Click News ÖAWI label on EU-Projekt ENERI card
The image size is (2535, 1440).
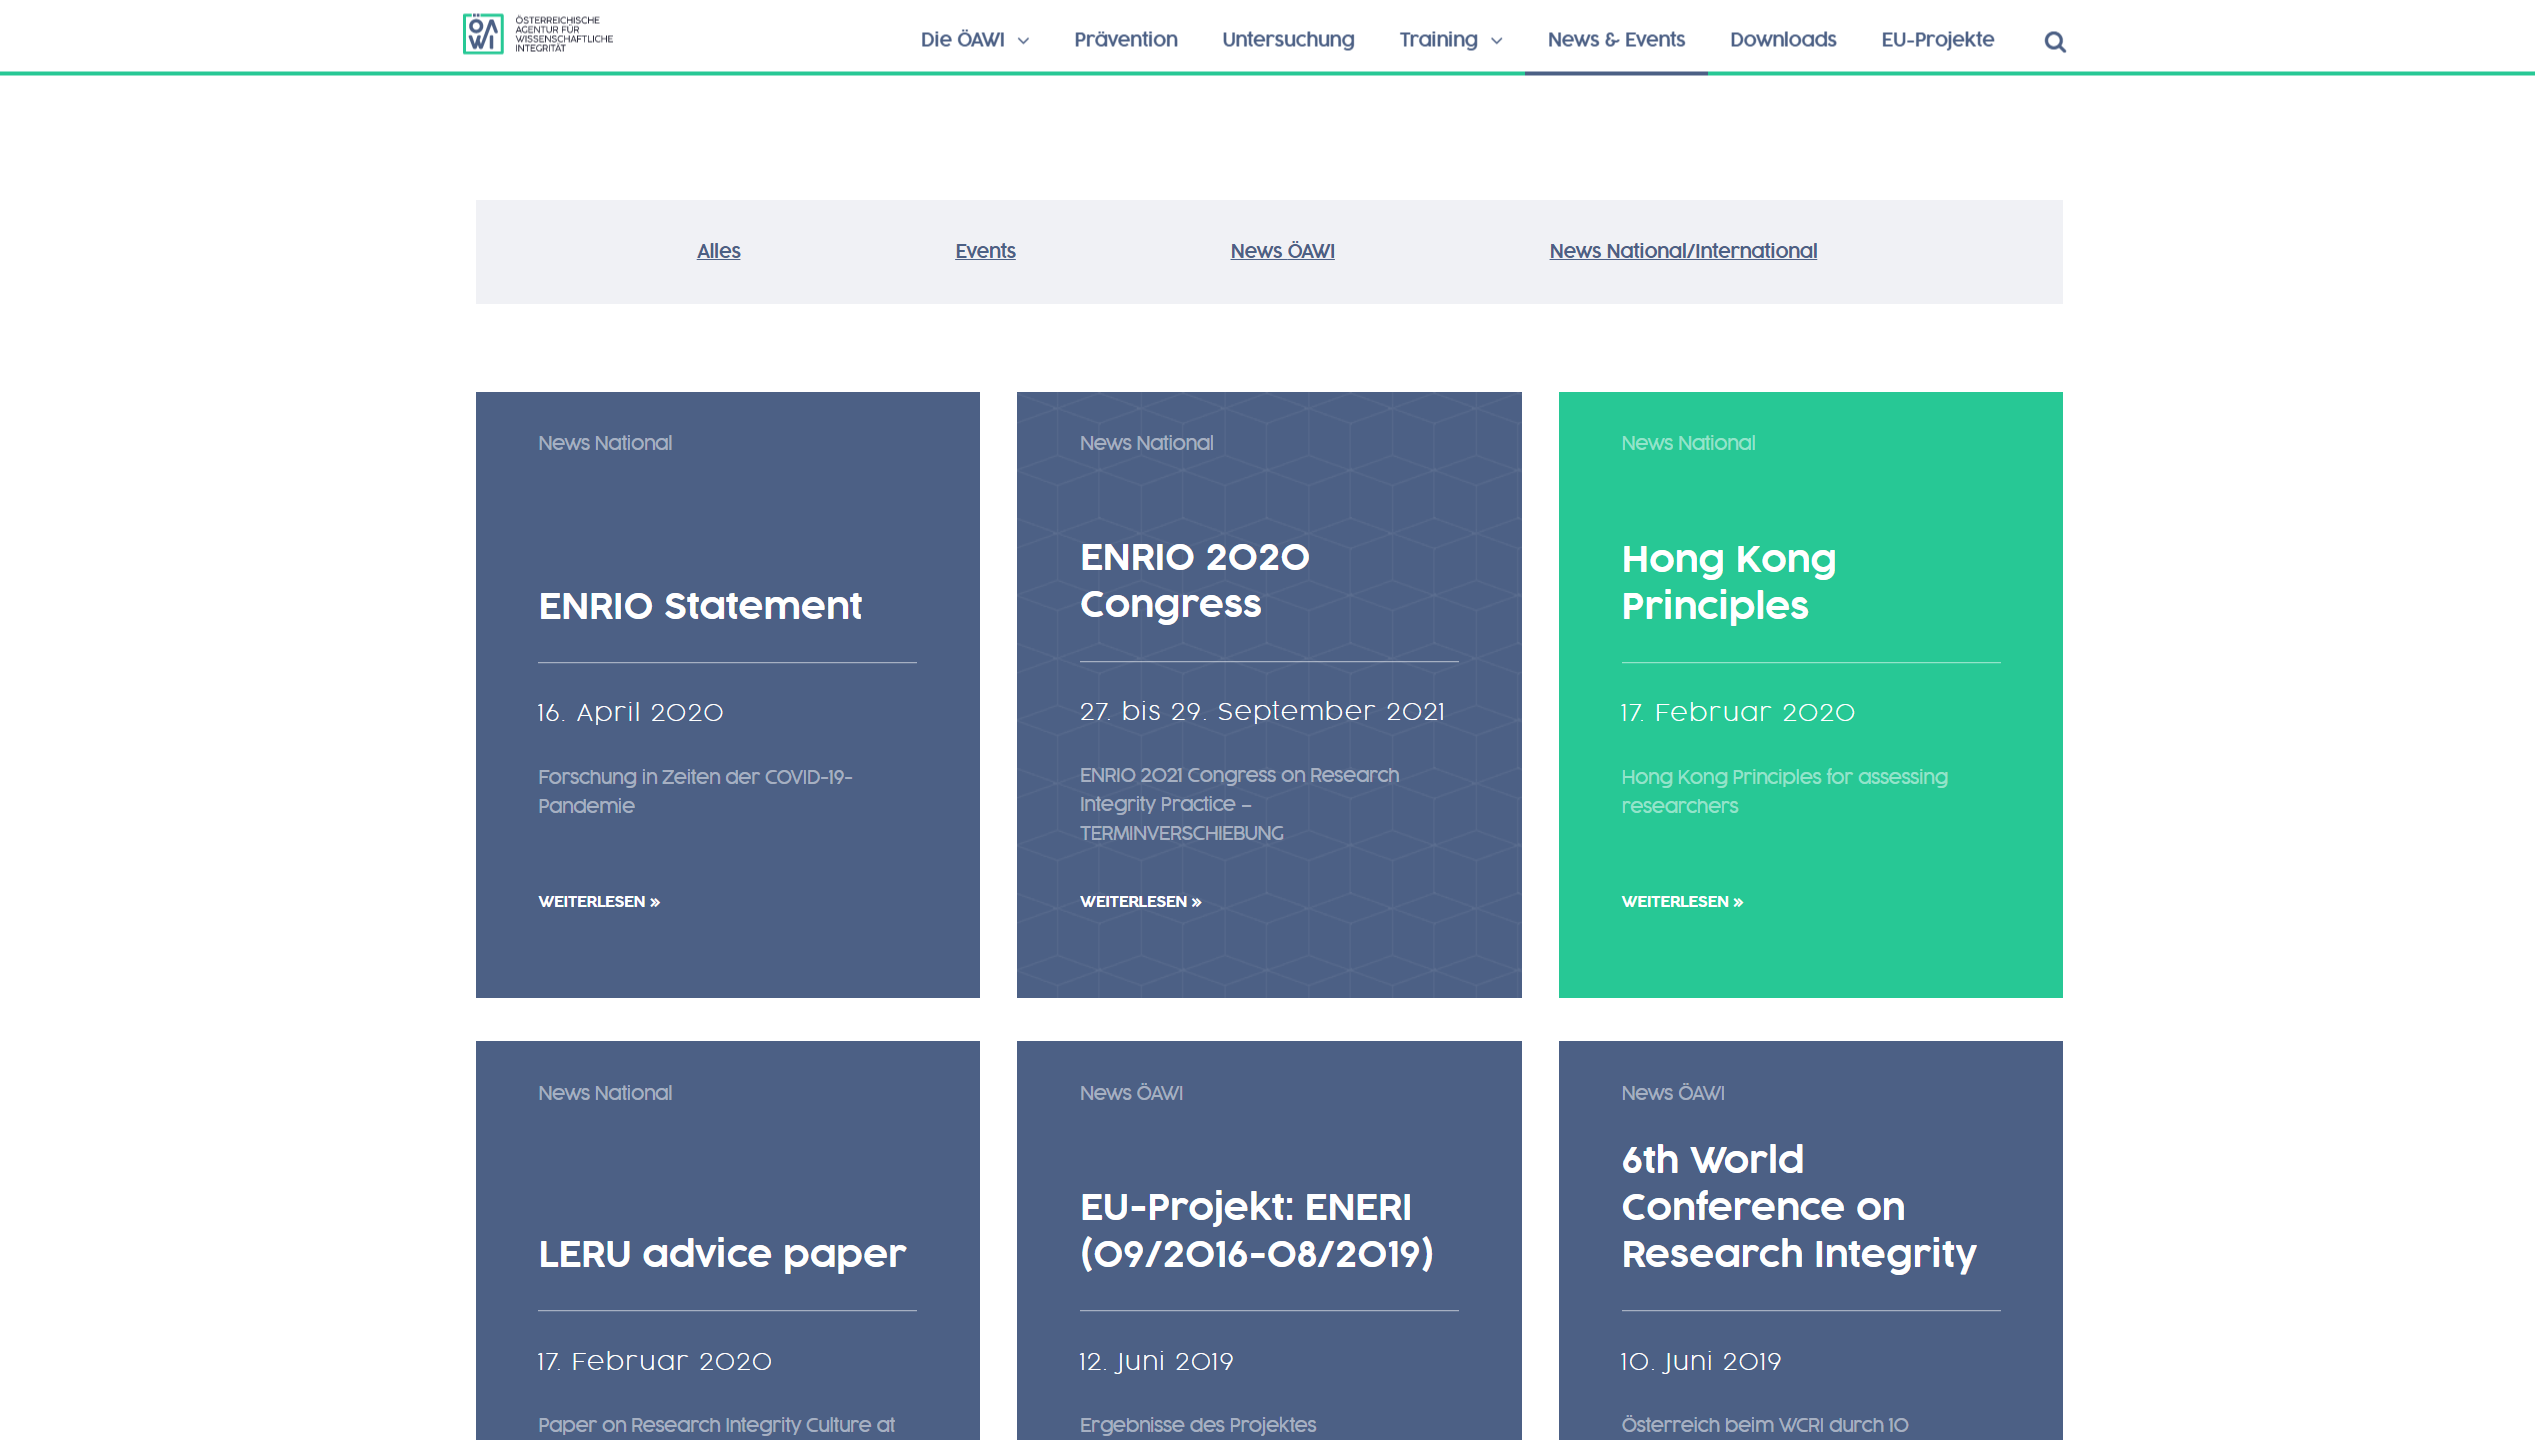[x=1131, y=1093]
